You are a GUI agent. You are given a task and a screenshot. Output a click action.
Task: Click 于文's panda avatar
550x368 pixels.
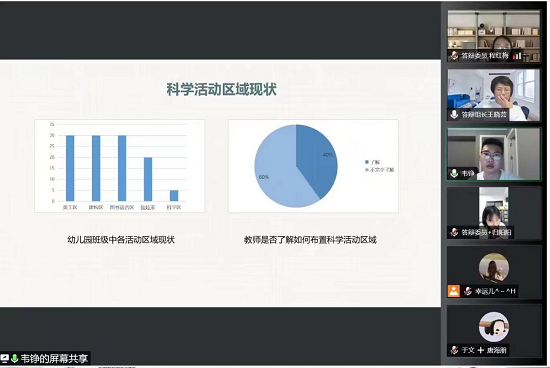[494, 327]
